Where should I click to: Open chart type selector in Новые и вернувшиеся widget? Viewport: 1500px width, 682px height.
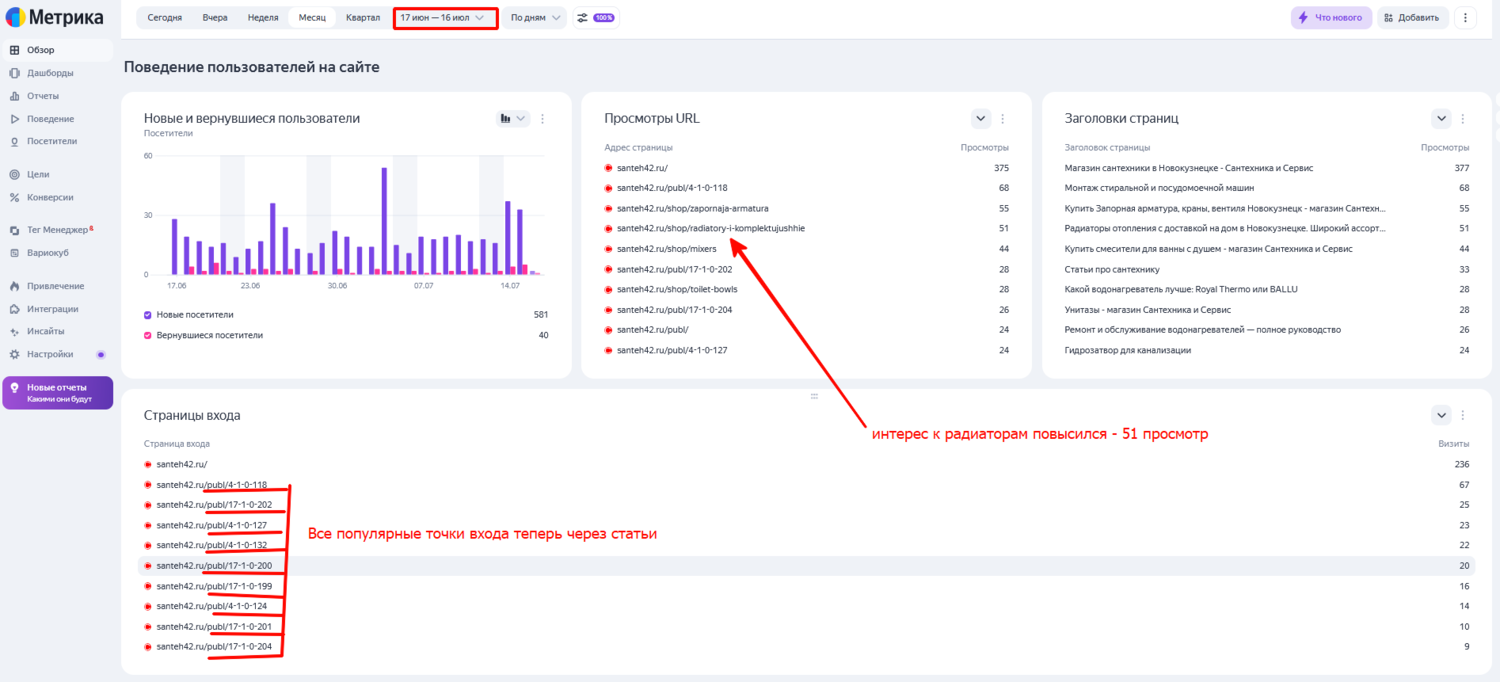pos(512,118)
